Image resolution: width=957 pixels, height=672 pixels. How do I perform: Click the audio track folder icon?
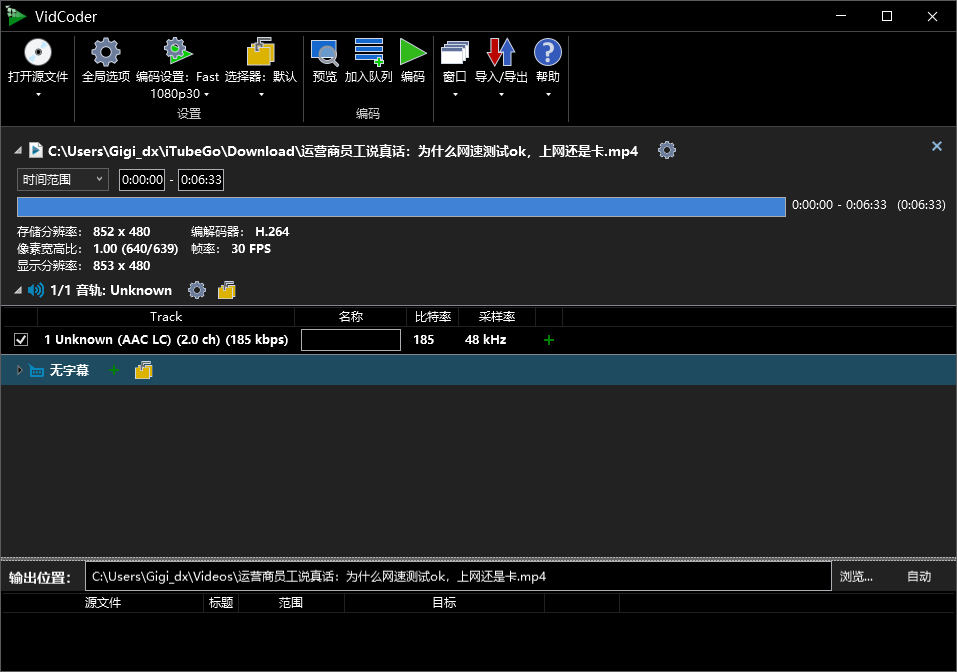pos(226,290)
